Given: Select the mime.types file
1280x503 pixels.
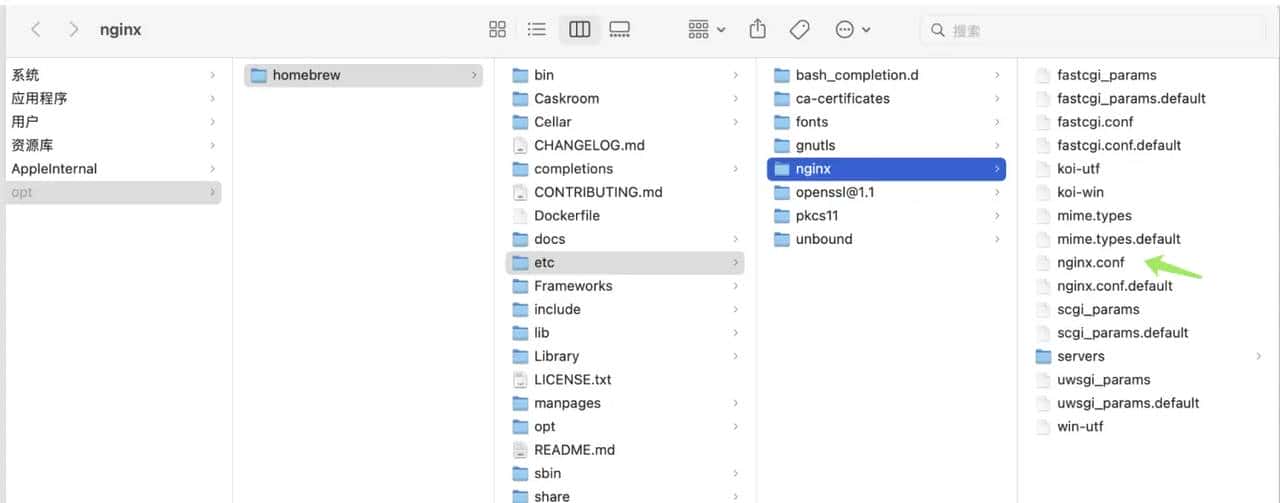Looking at the screenshot, I should 1094,215.
